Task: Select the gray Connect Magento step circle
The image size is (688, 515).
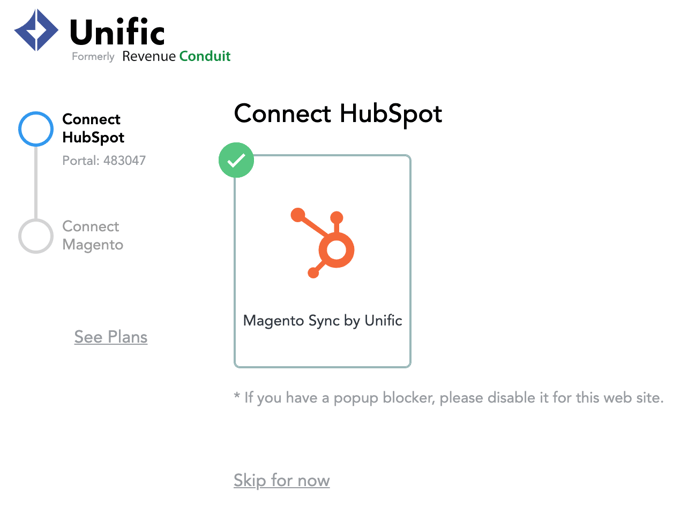Action: (36, 236)
